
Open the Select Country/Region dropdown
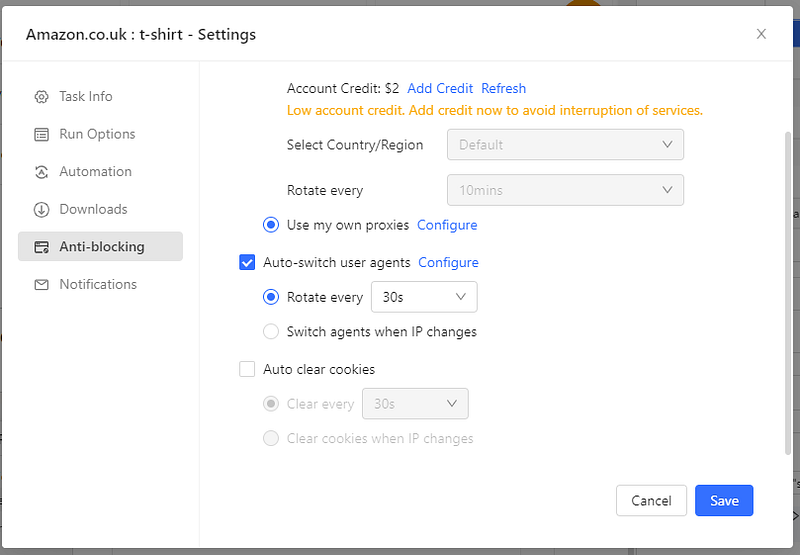coord(565,144)
